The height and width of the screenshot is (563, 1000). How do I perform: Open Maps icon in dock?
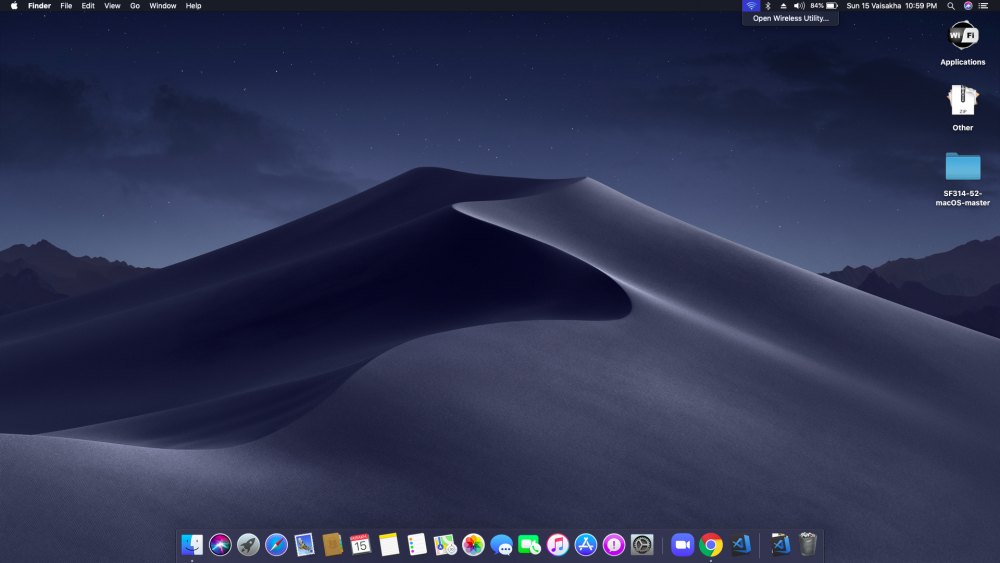(x=445, y=545)
